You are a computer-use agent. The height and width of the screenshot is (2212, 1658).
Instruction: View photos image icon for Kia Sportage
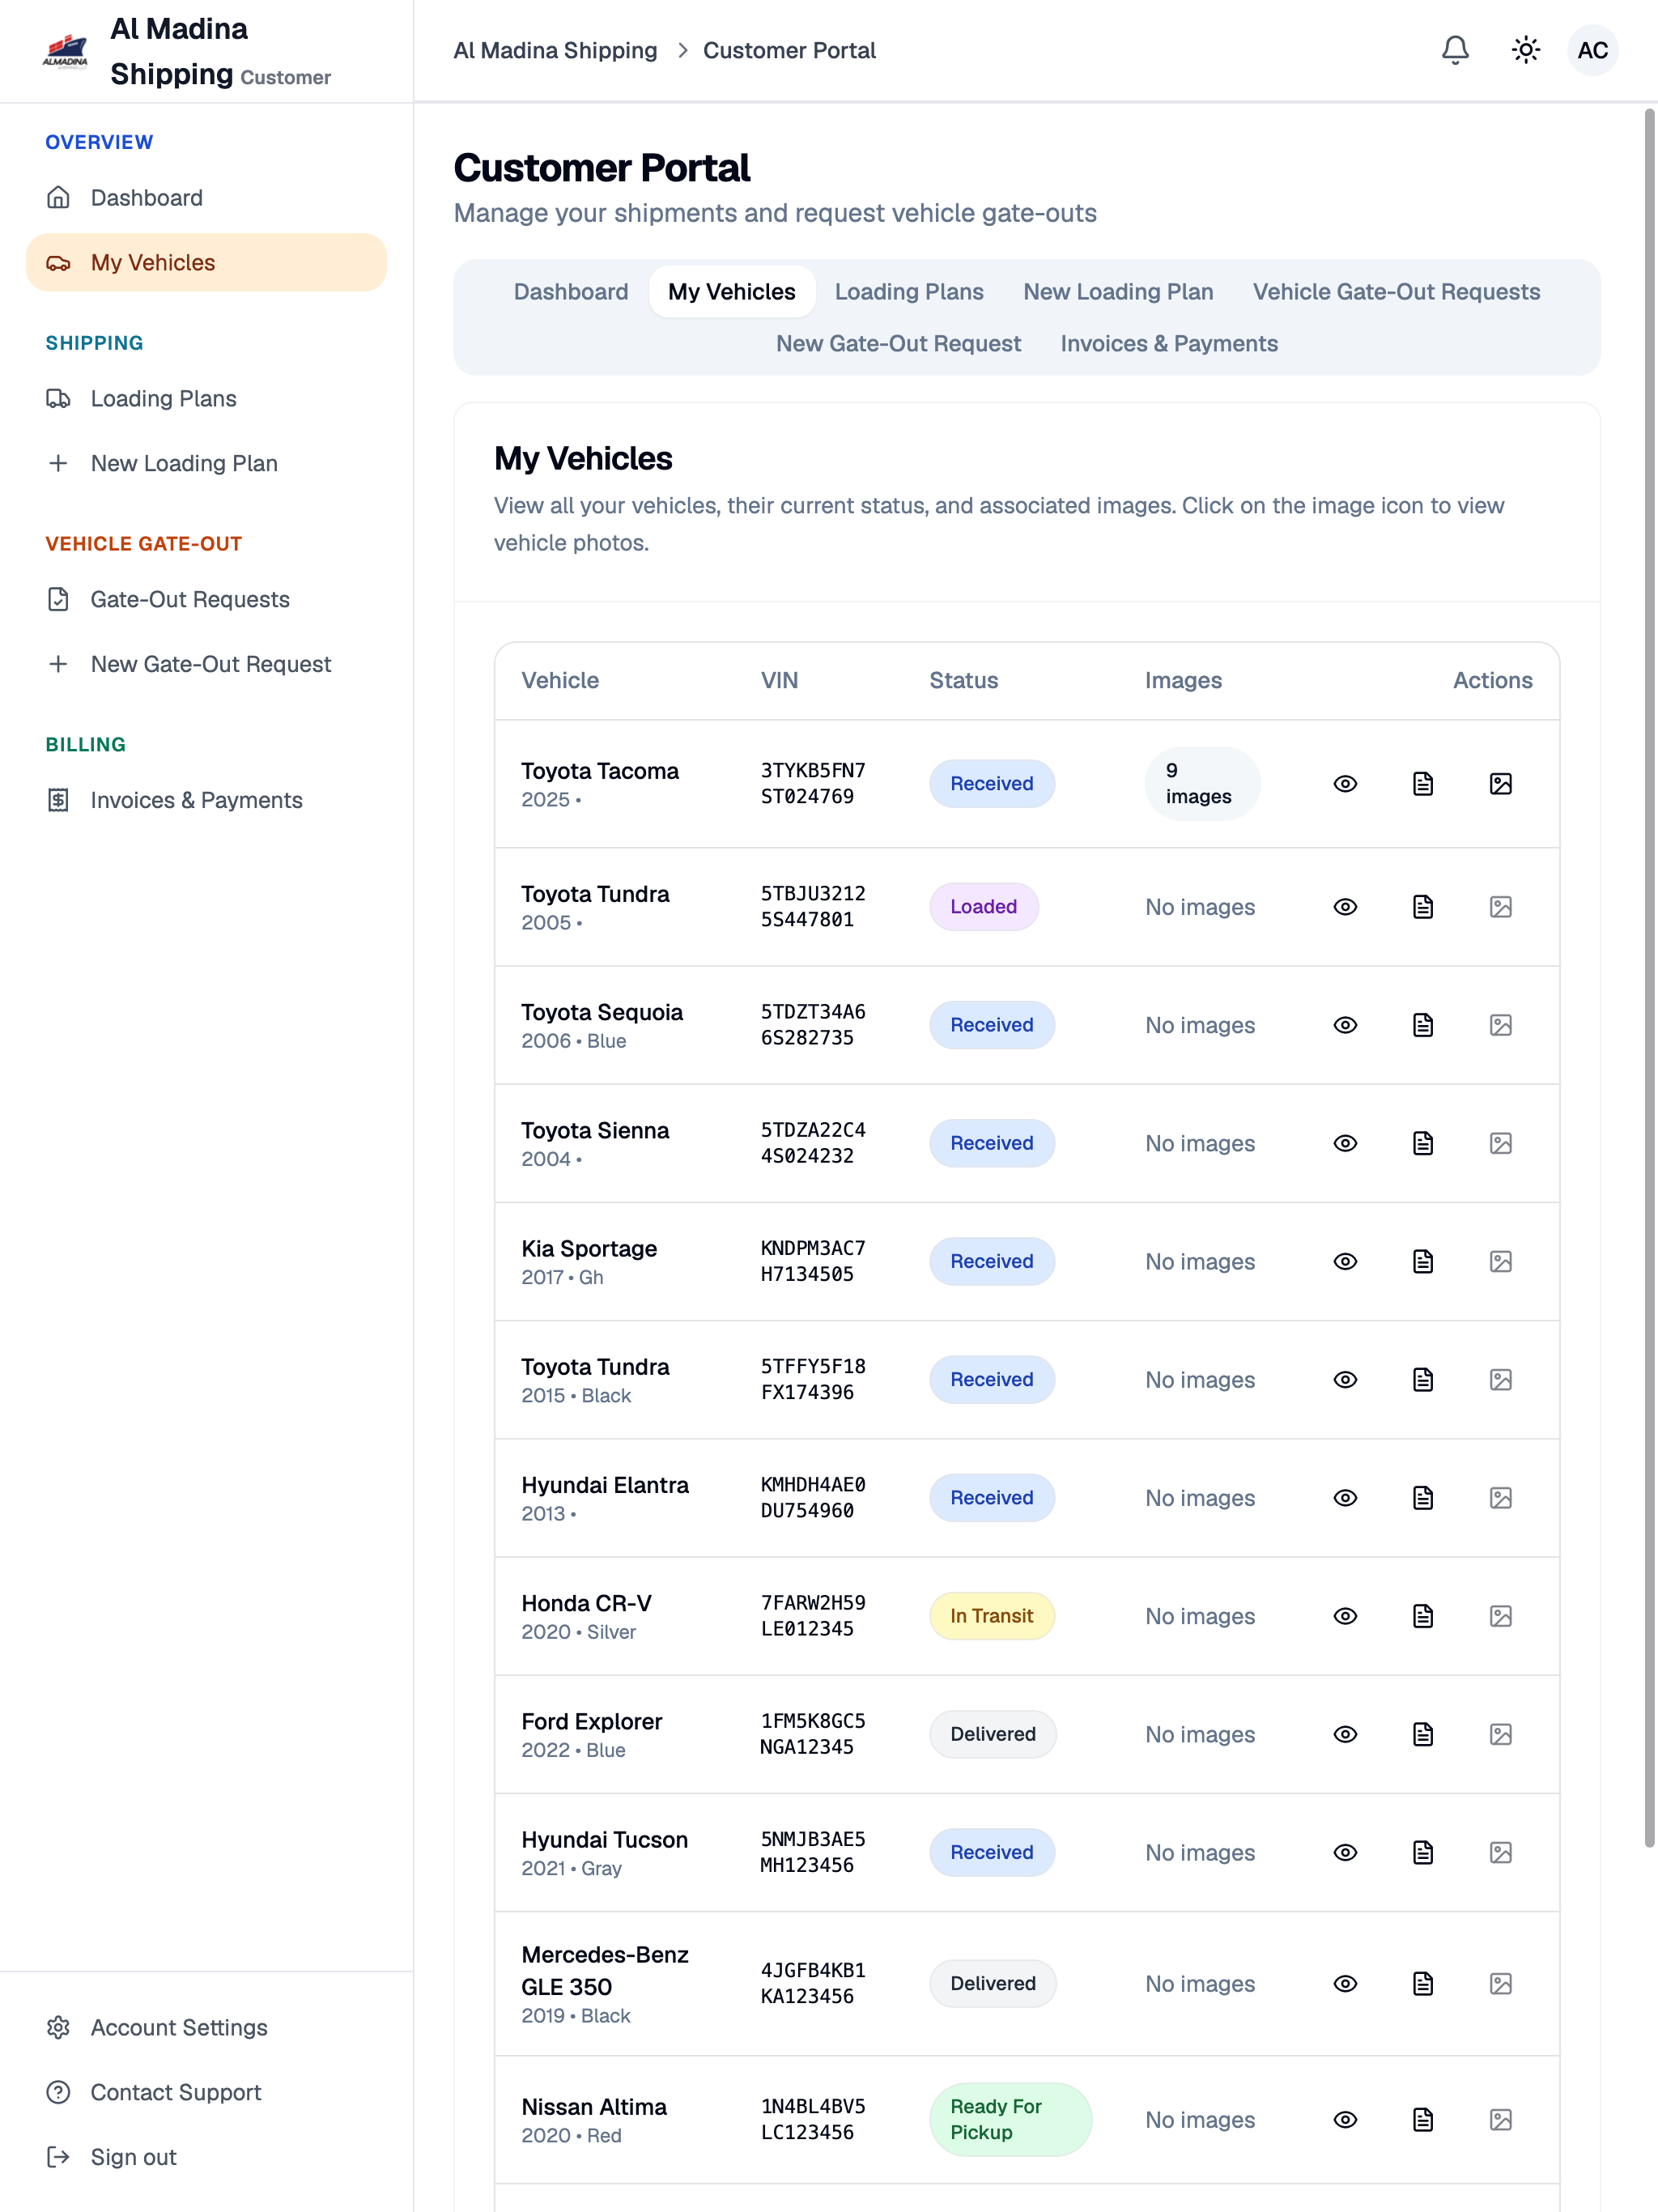click(x=1500, y=1261)
